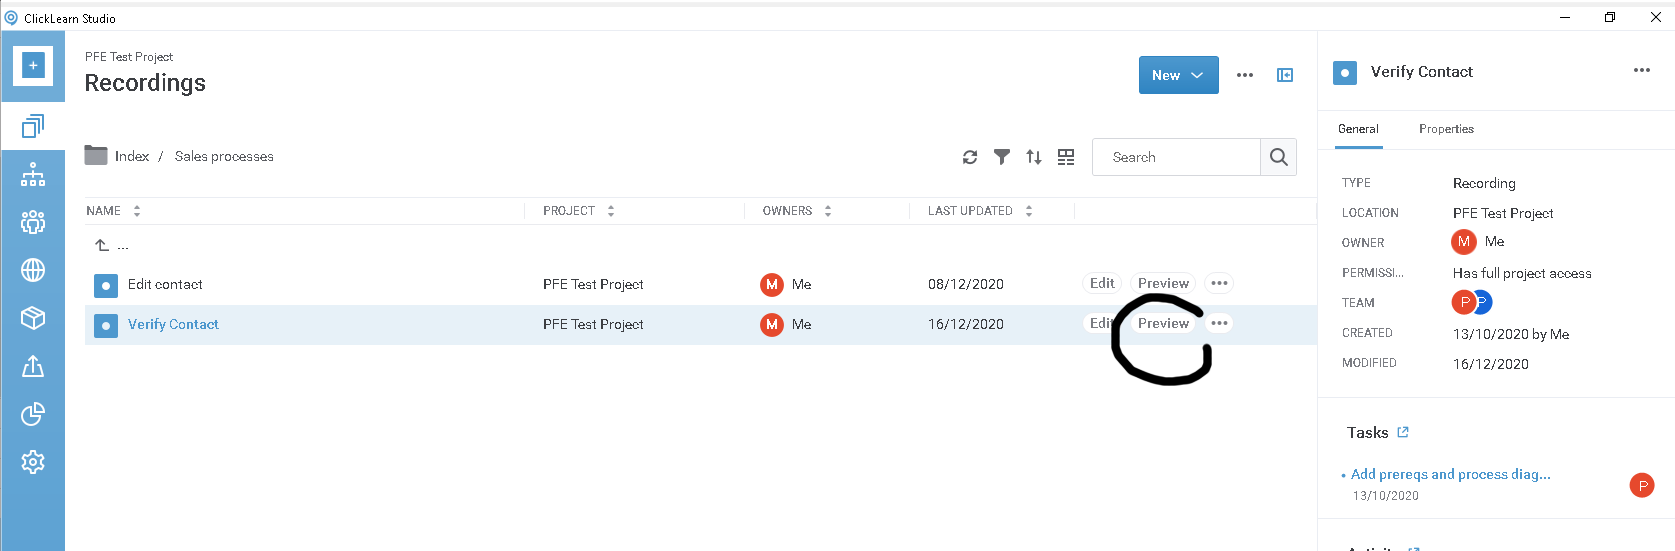The image size is (1675, 551).
Task: Click Preview button for Verify Contact
Action: pyautogui.click(x=1163, y=323)
